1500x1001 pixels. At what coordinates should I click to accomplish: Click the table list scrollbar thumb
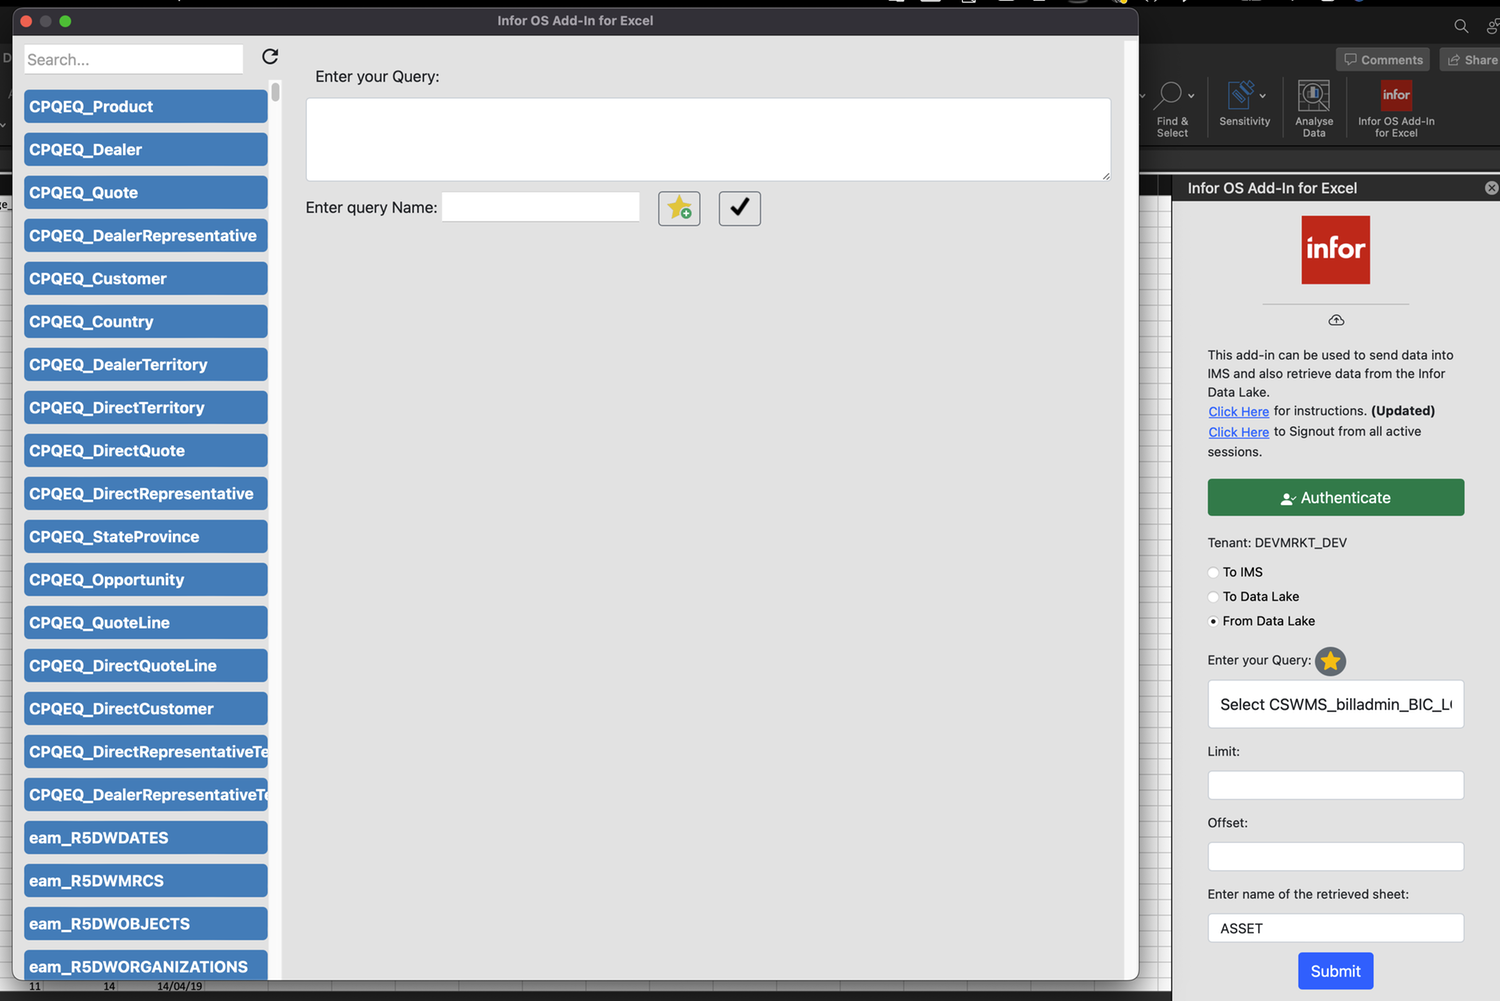(275, 92)
